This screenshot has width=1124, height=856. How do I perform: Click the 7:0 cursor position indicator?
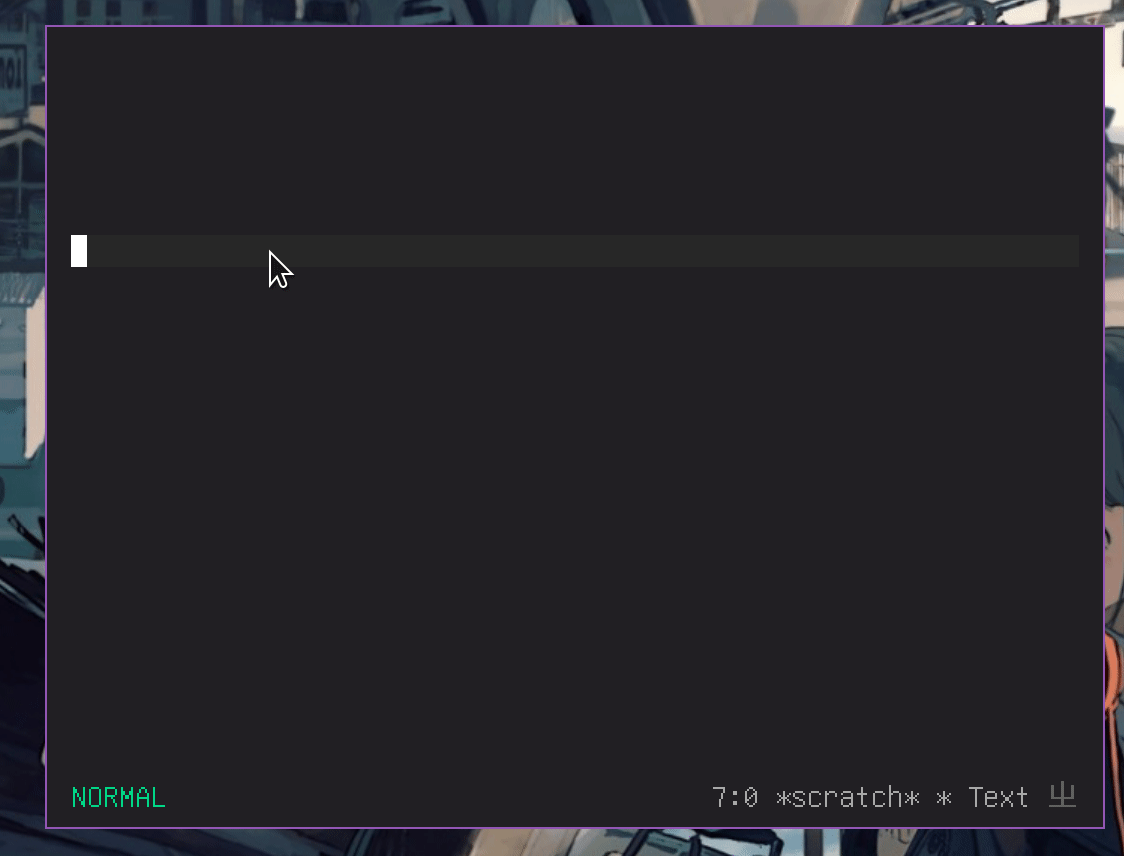pyautogui.click(x=735, y=797)
